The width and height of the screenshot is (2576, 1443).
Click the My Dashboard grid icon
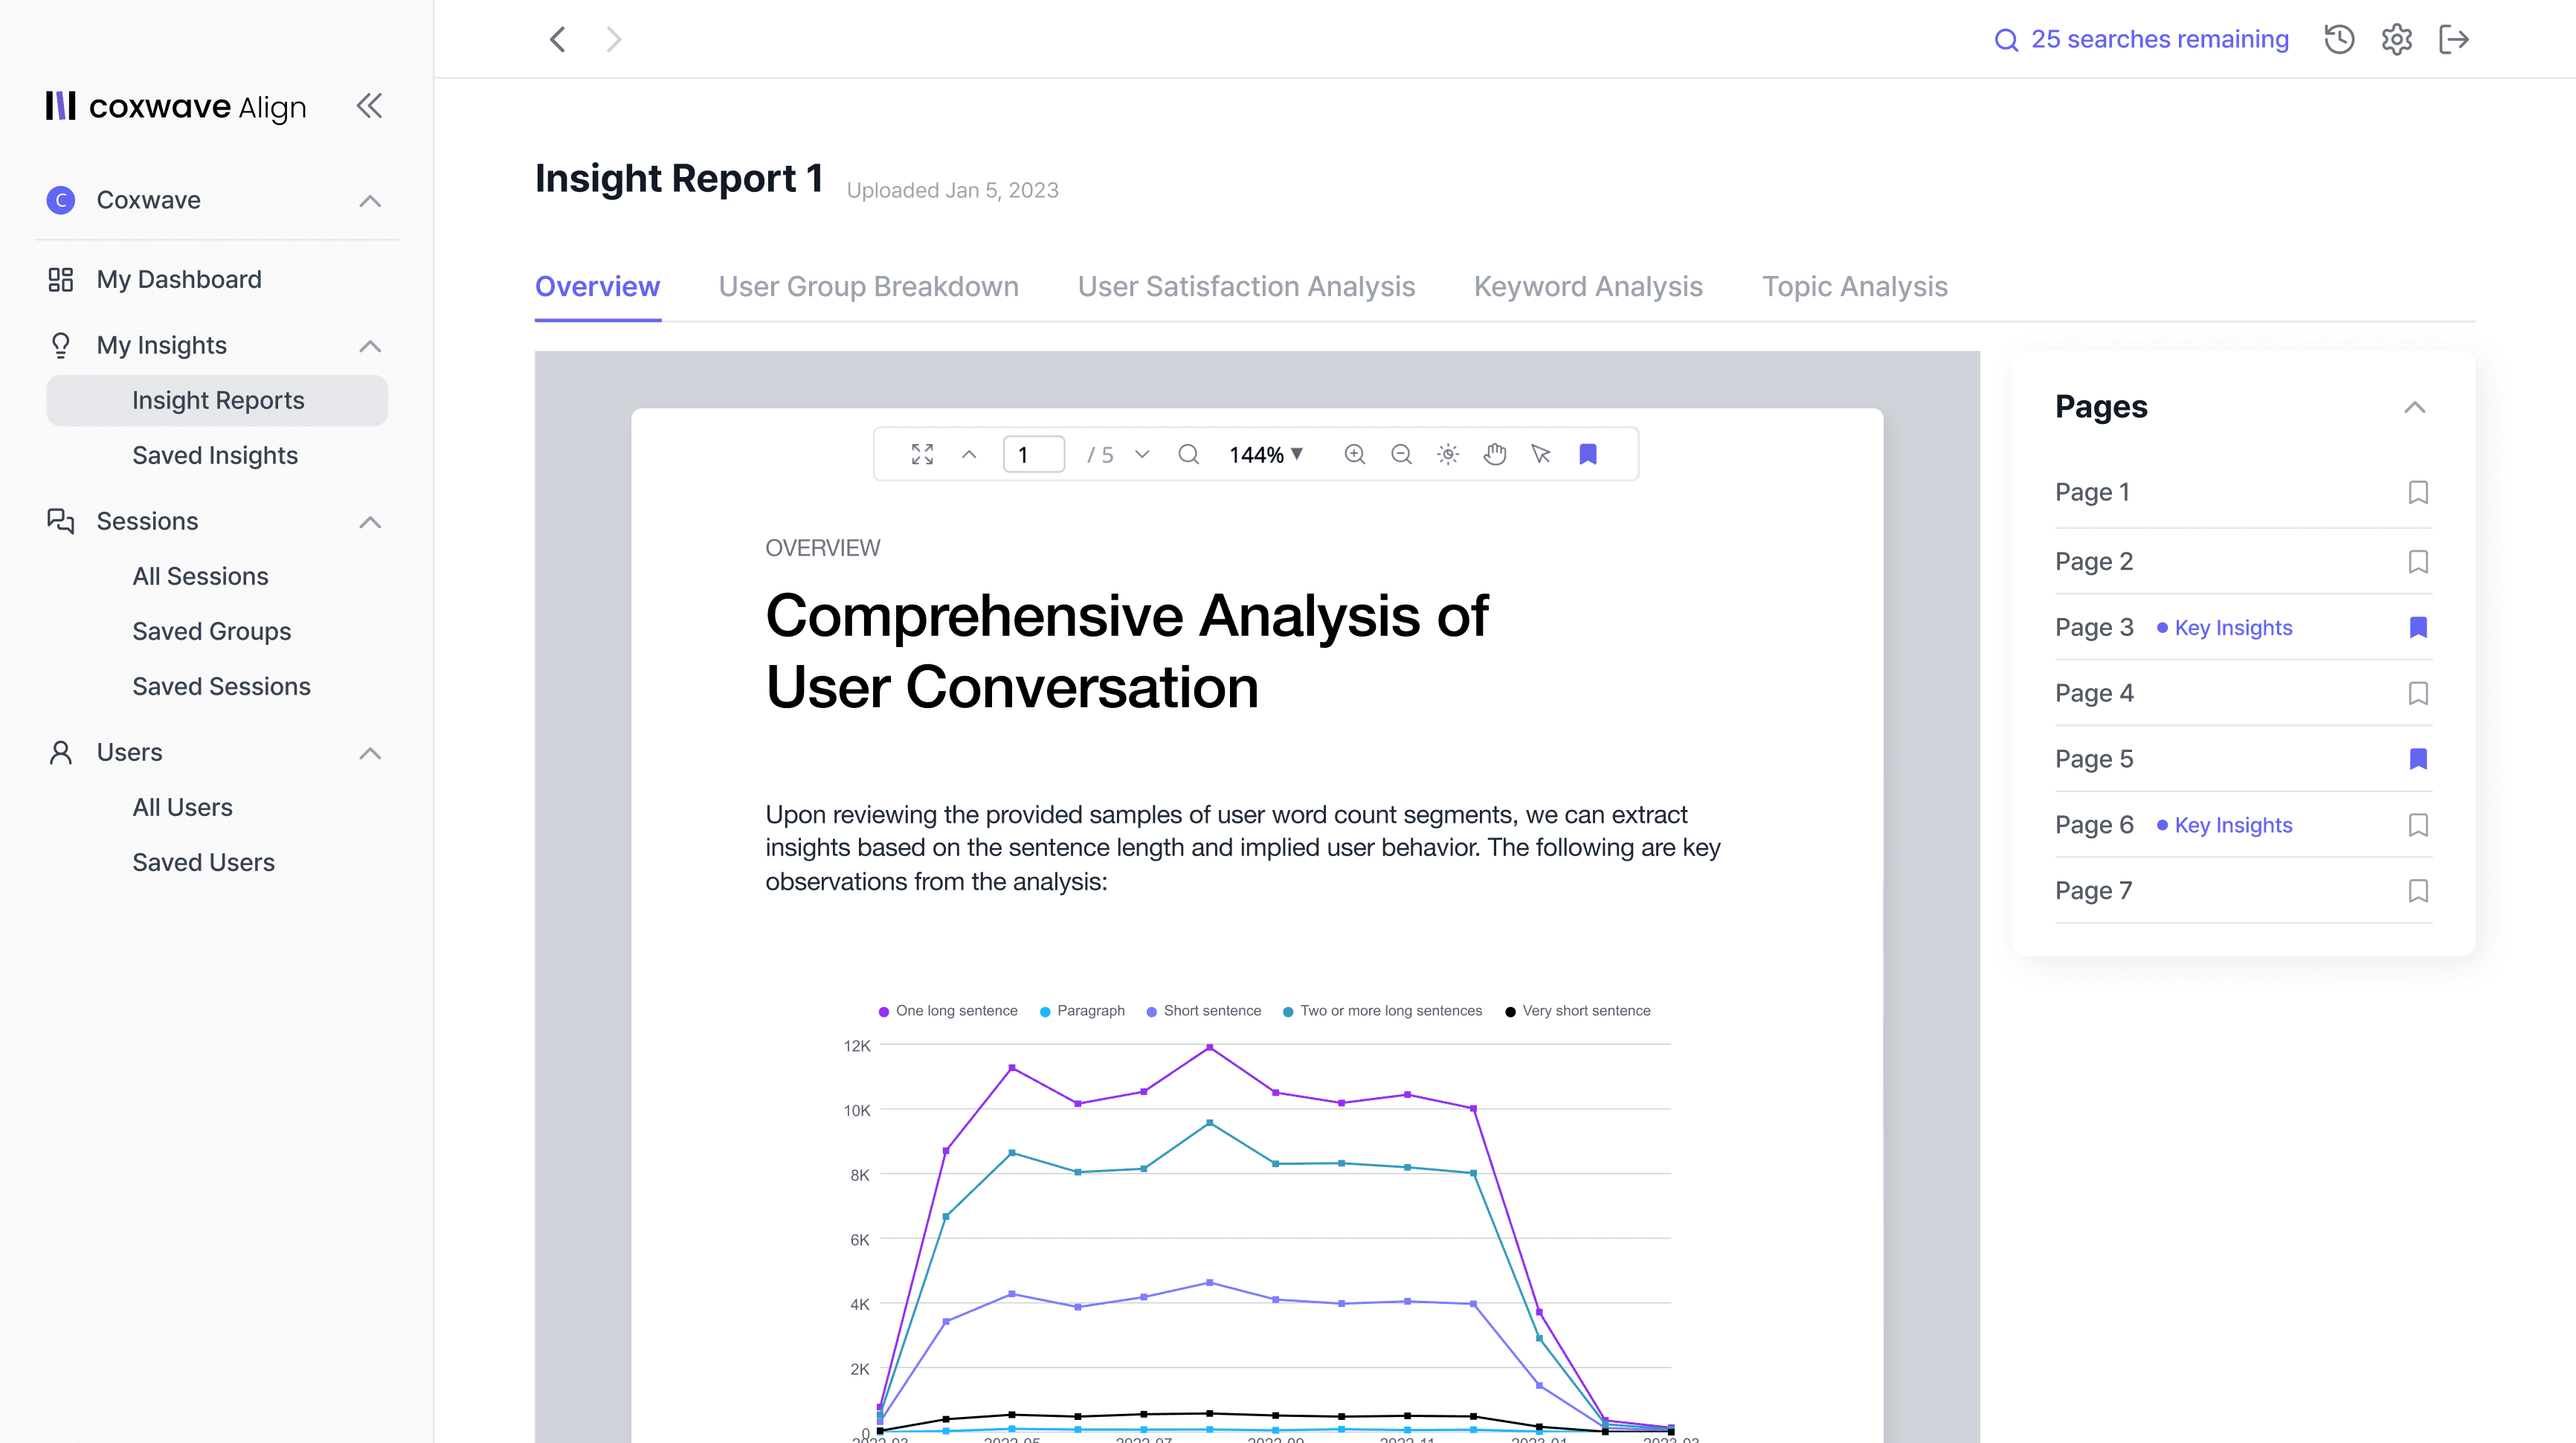61,279
